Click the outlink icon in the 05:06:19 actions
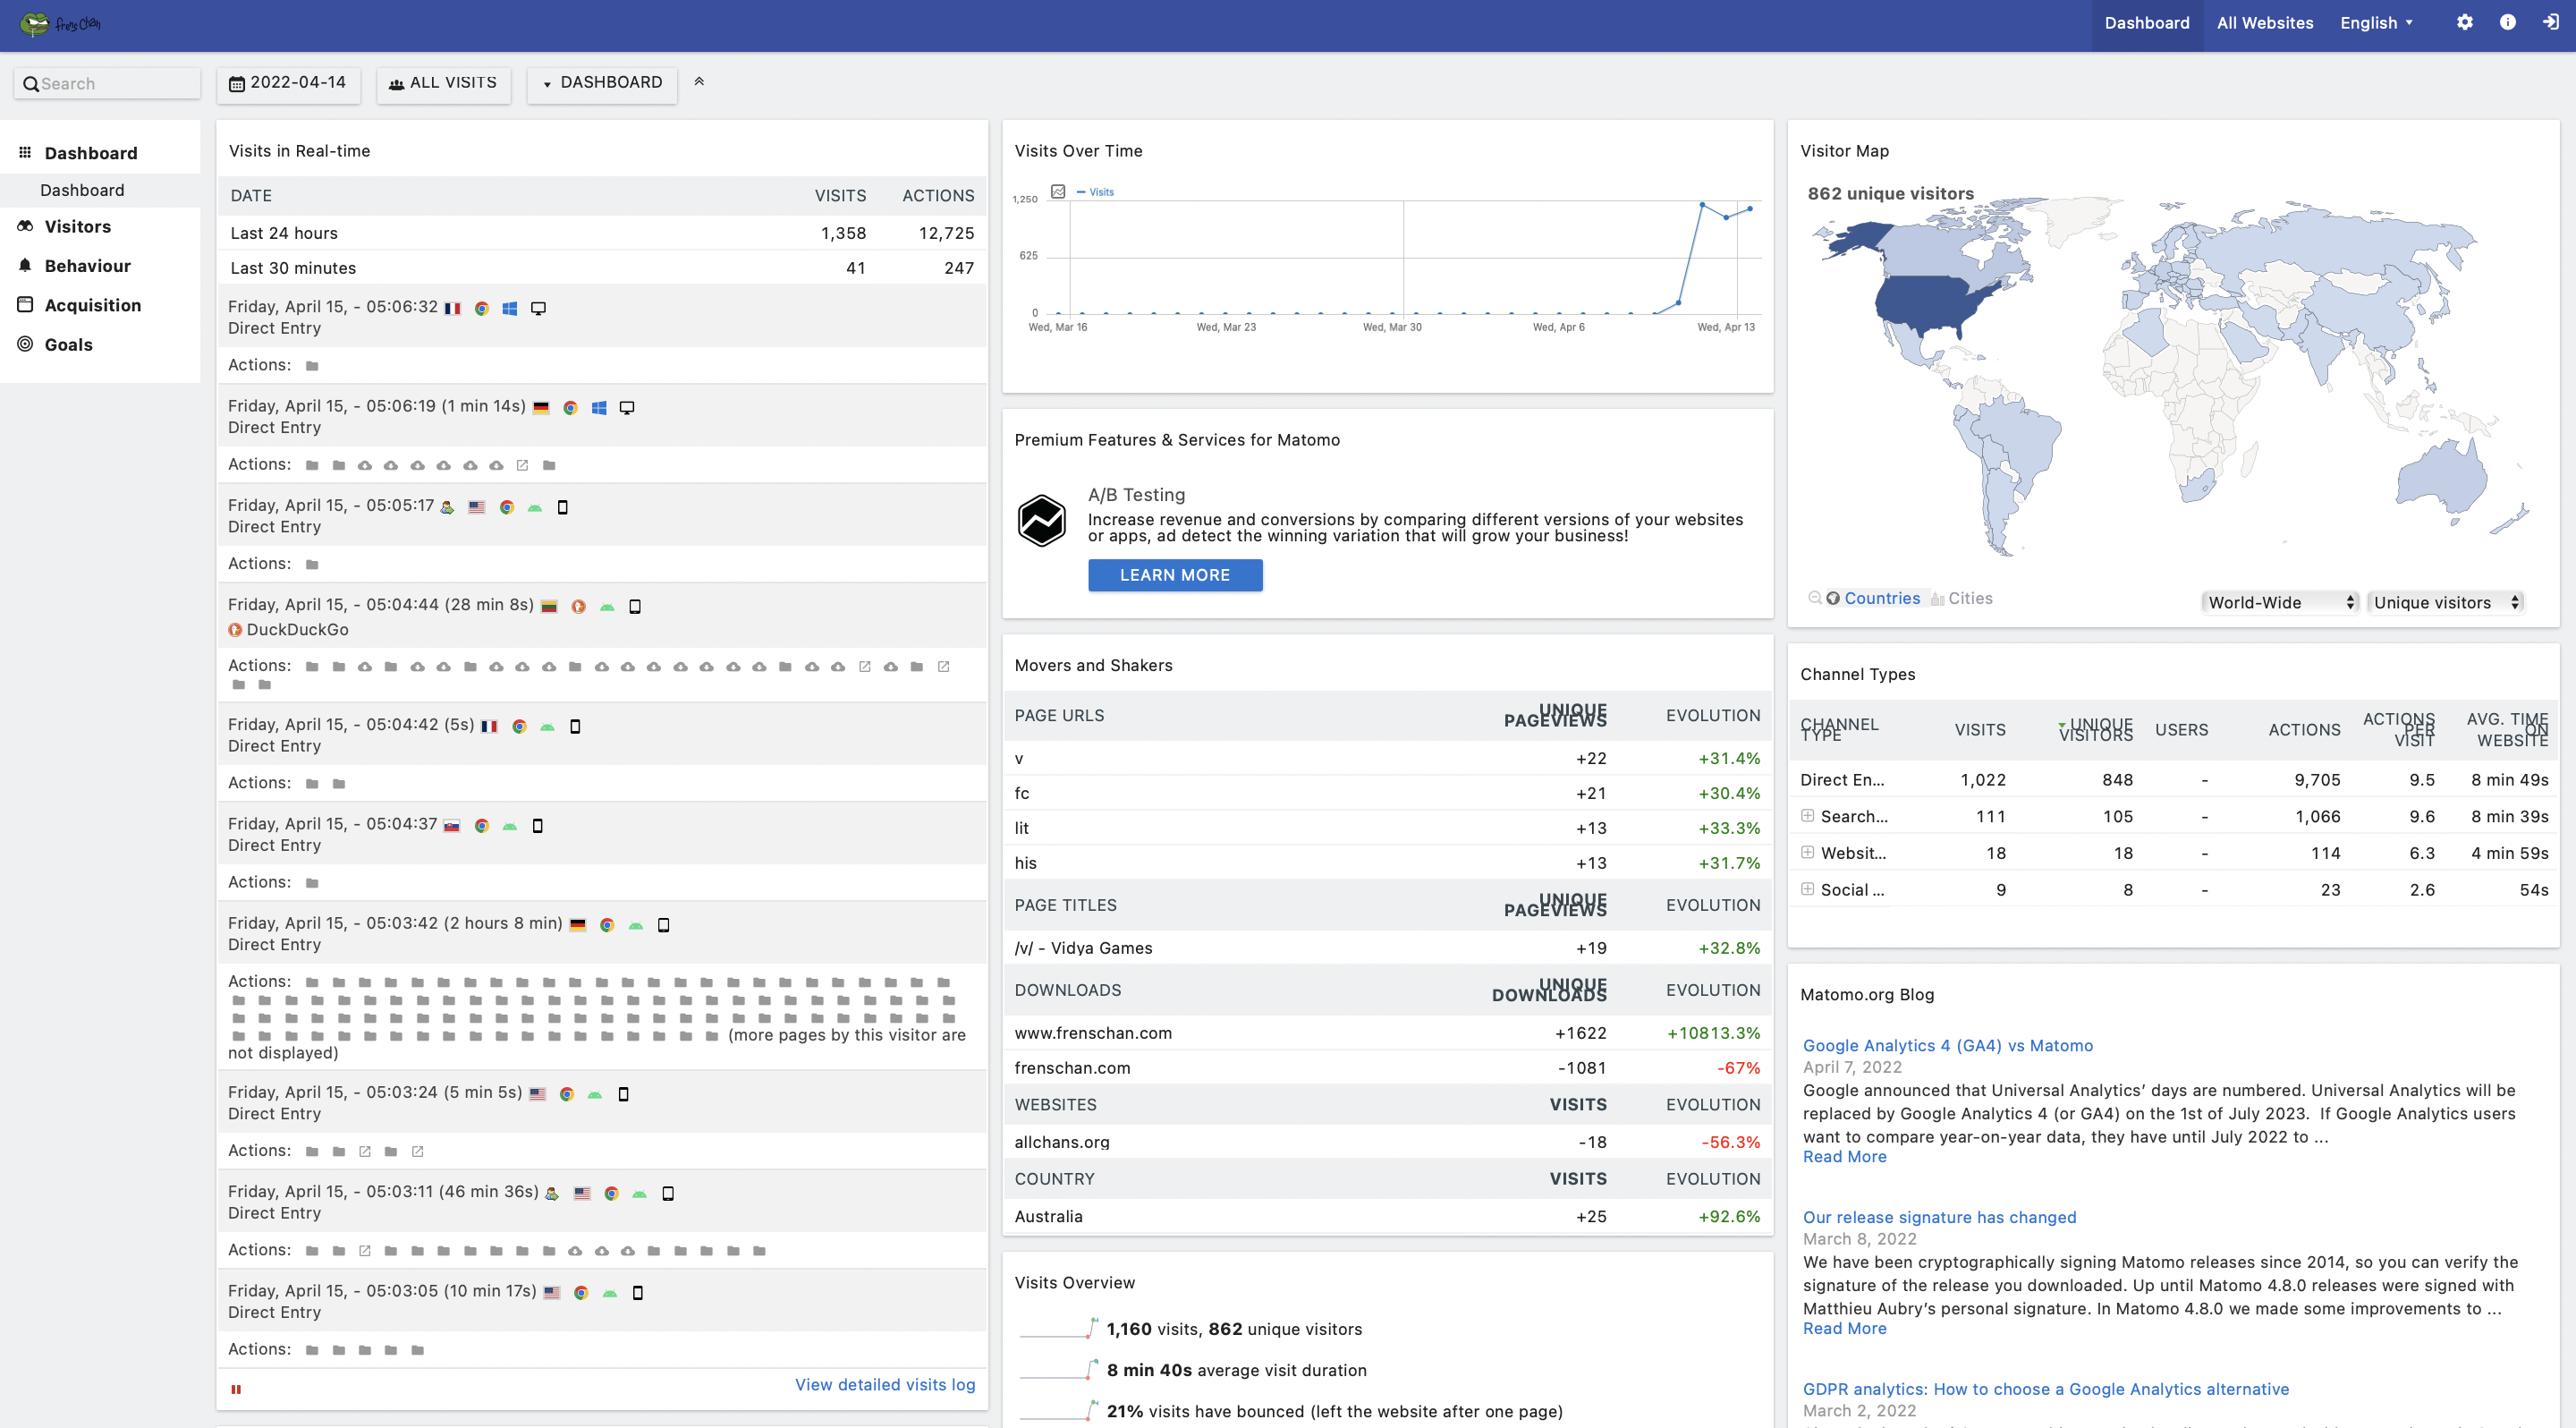This screenshot has height=1428, width=2576. (522, 465)
